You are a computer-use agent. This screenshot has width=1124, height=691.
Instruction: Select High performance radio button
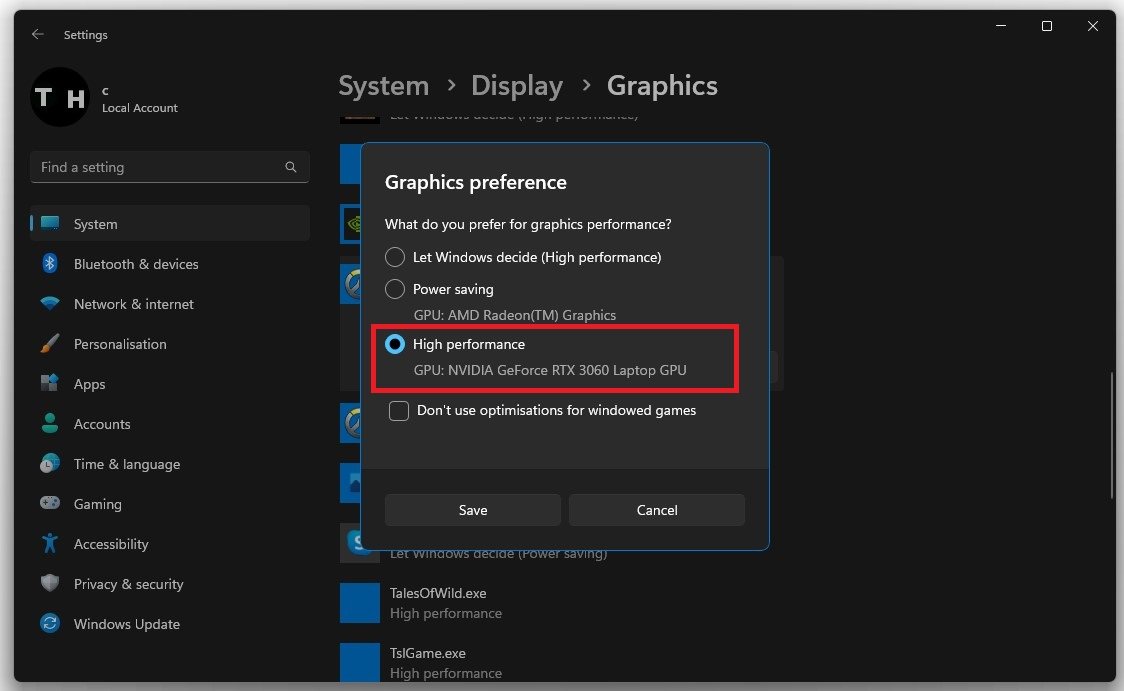coord(395,344)
